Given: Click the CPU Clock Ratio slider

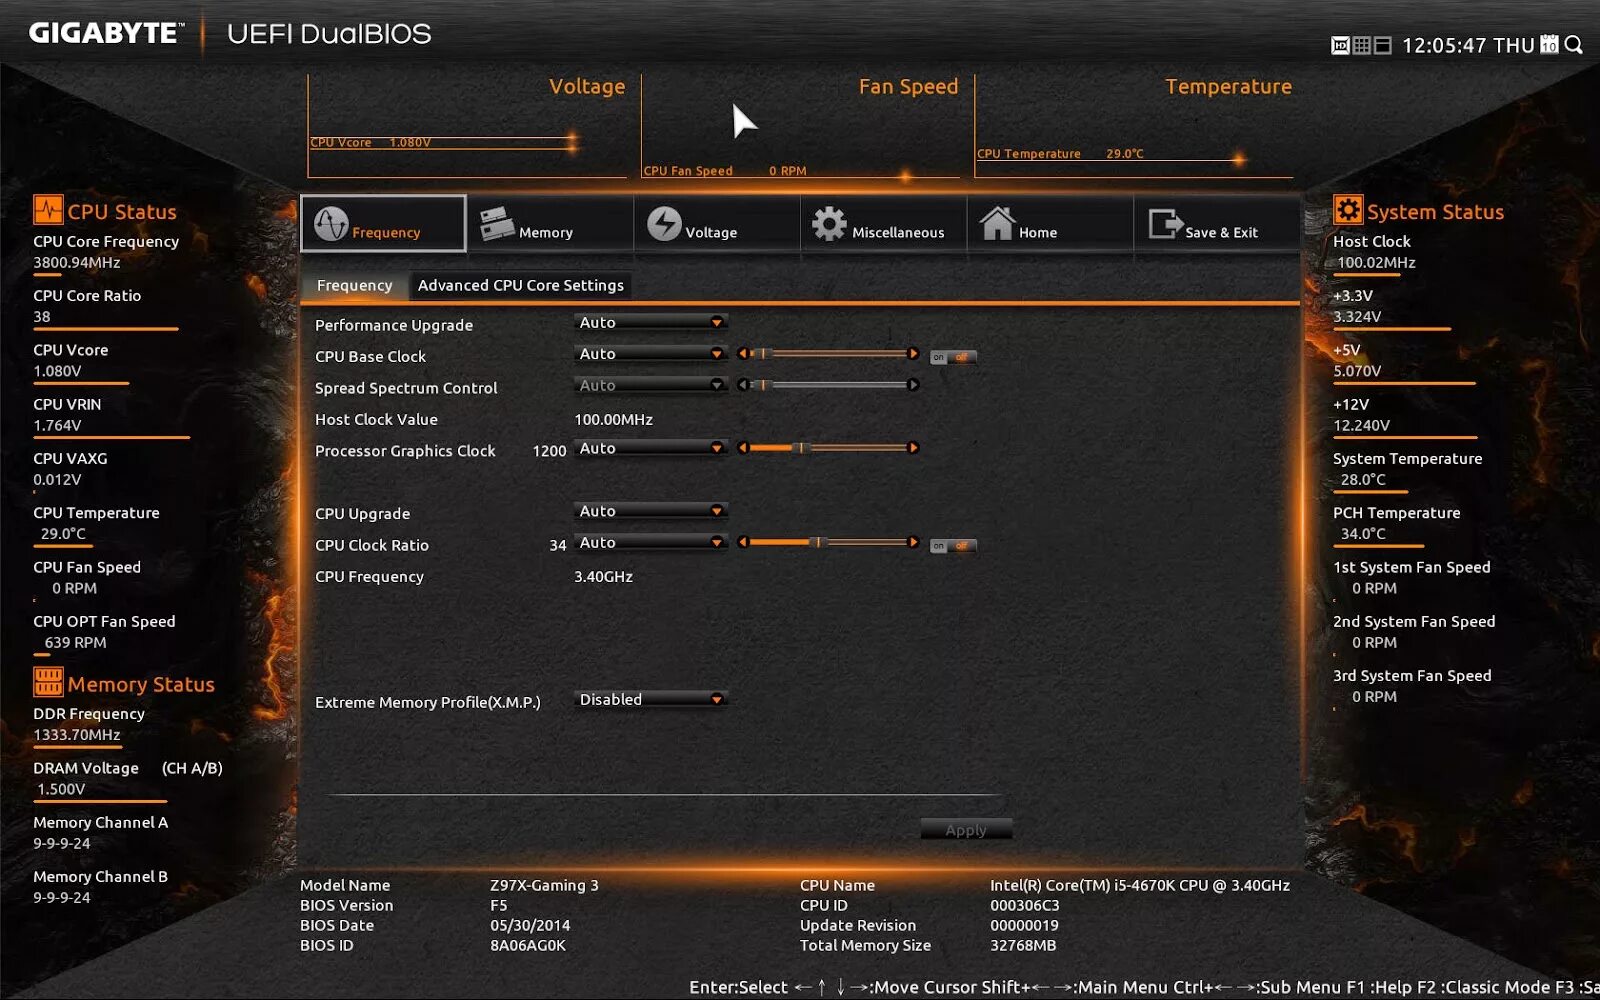Looking at the screenshot, I should pos(828,542).
